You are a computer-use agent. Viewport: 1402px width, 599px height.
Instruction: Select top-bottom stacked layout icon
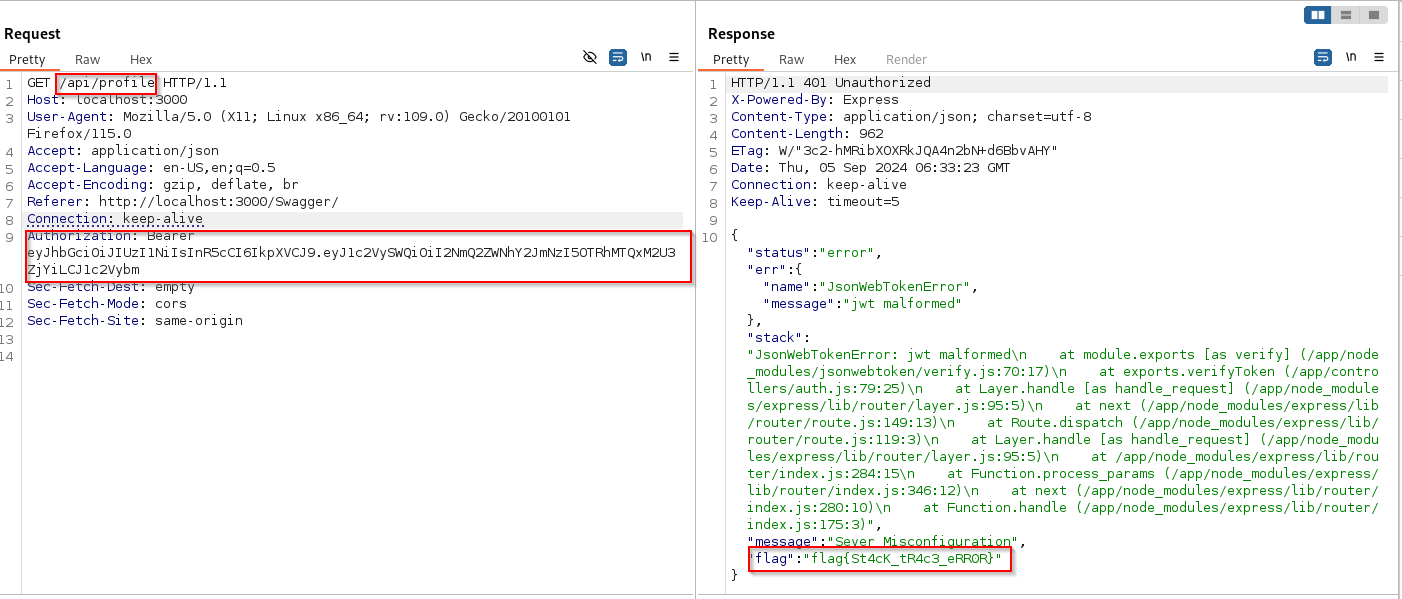(x=1346, y=15)
